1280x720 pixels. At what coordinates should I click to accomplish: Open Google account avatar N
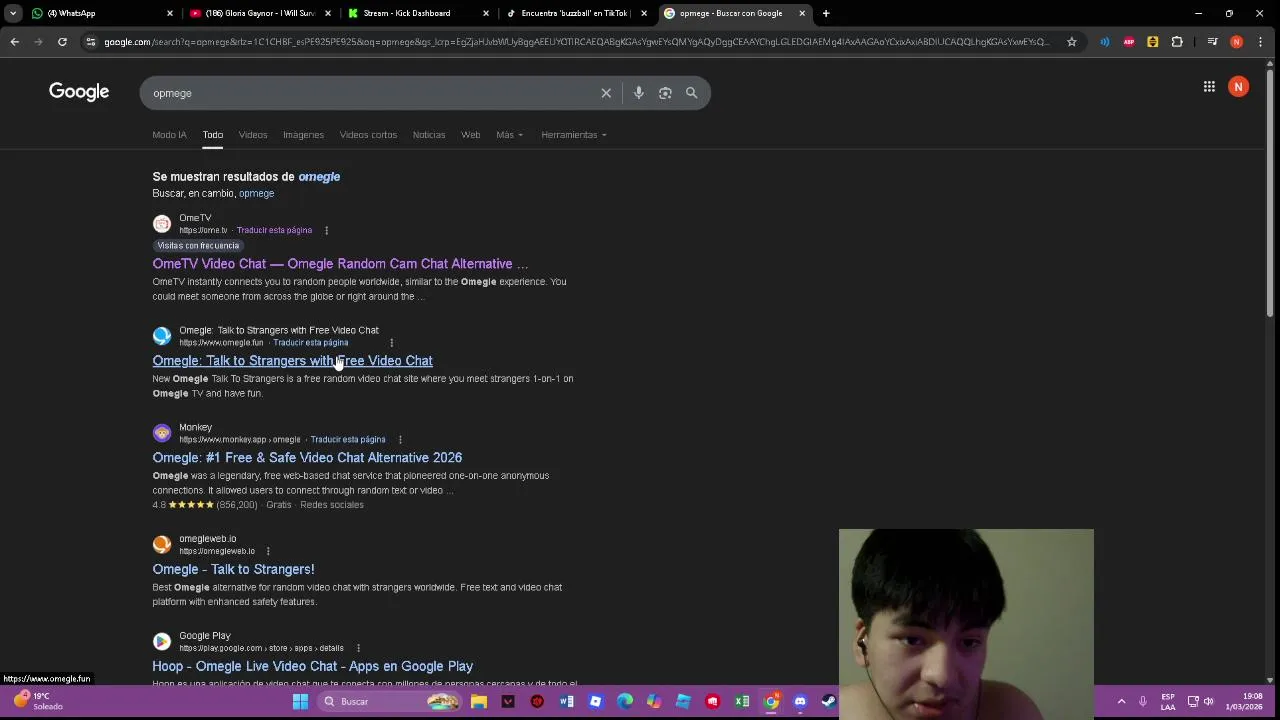pyautogui.click(x=1238, y=87)
